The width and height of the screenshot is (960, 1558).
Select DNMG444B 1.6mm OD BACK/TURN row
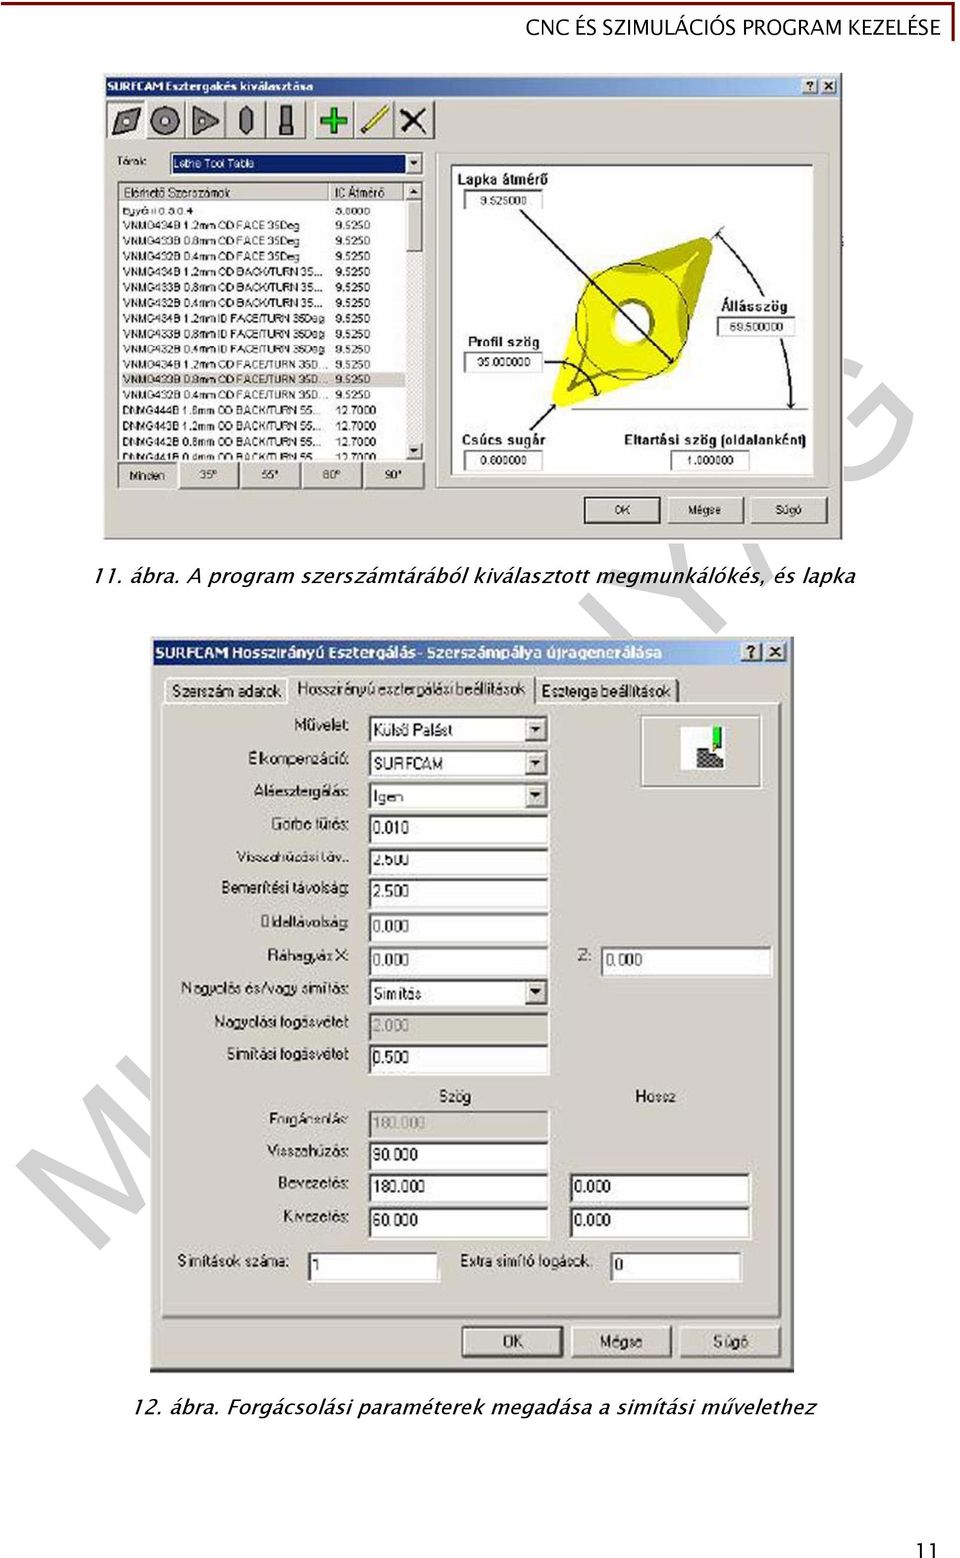[x=262, y=410]
